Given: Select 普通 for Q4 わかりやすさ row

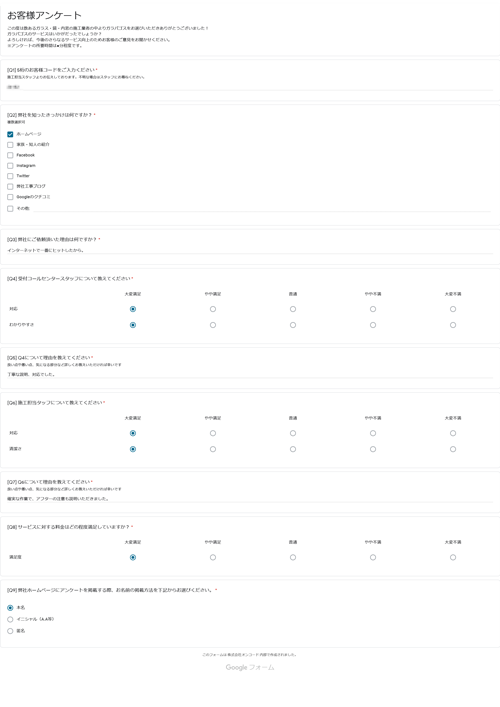Looking at the screenshot, I should (293, 325).
